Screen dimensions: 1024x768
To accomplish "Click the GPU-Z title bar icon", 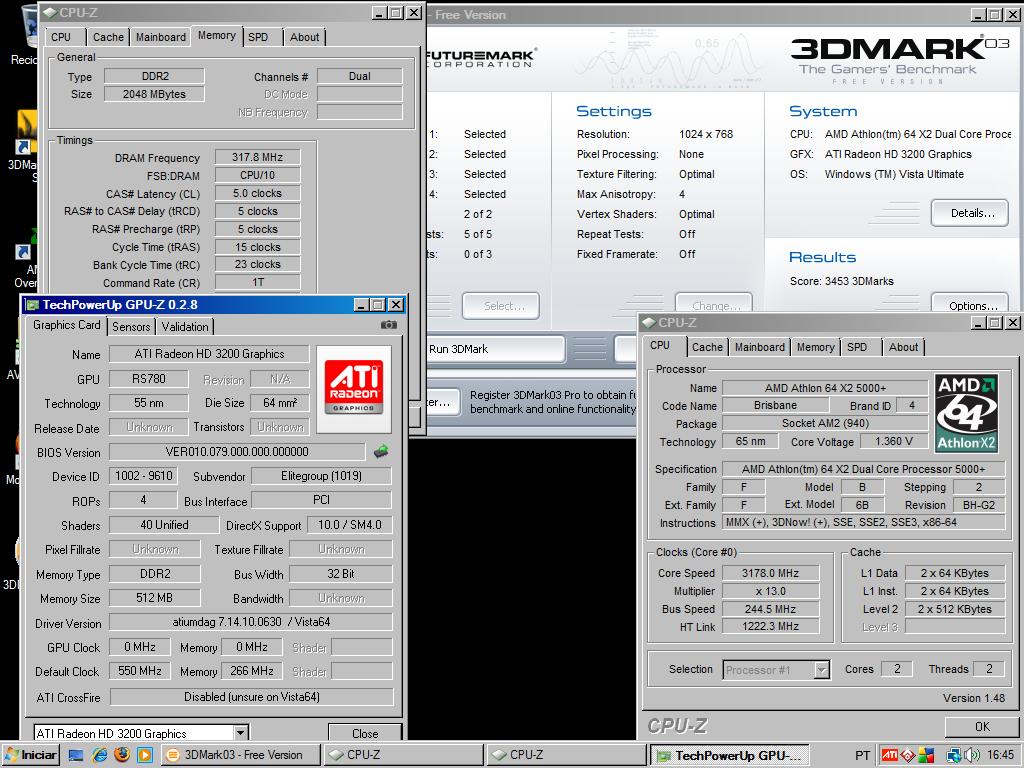I will point(31,304).
